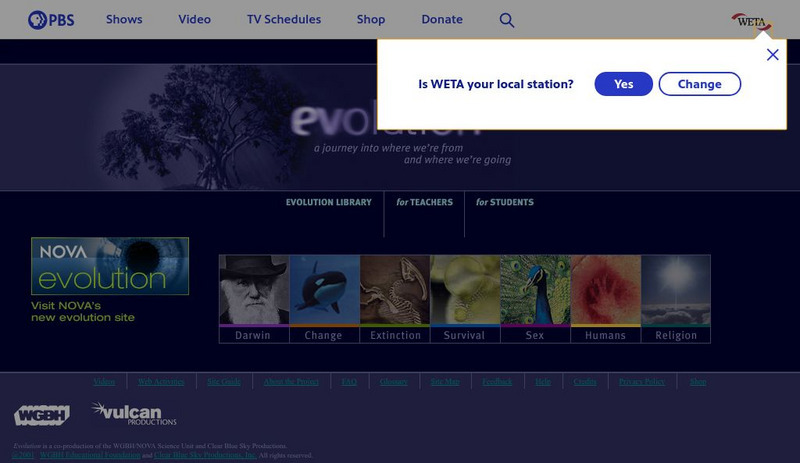Viewport: 800px width, 463px height.
Task: Click the WGBH logo in the footer
Action: point(42,415)
